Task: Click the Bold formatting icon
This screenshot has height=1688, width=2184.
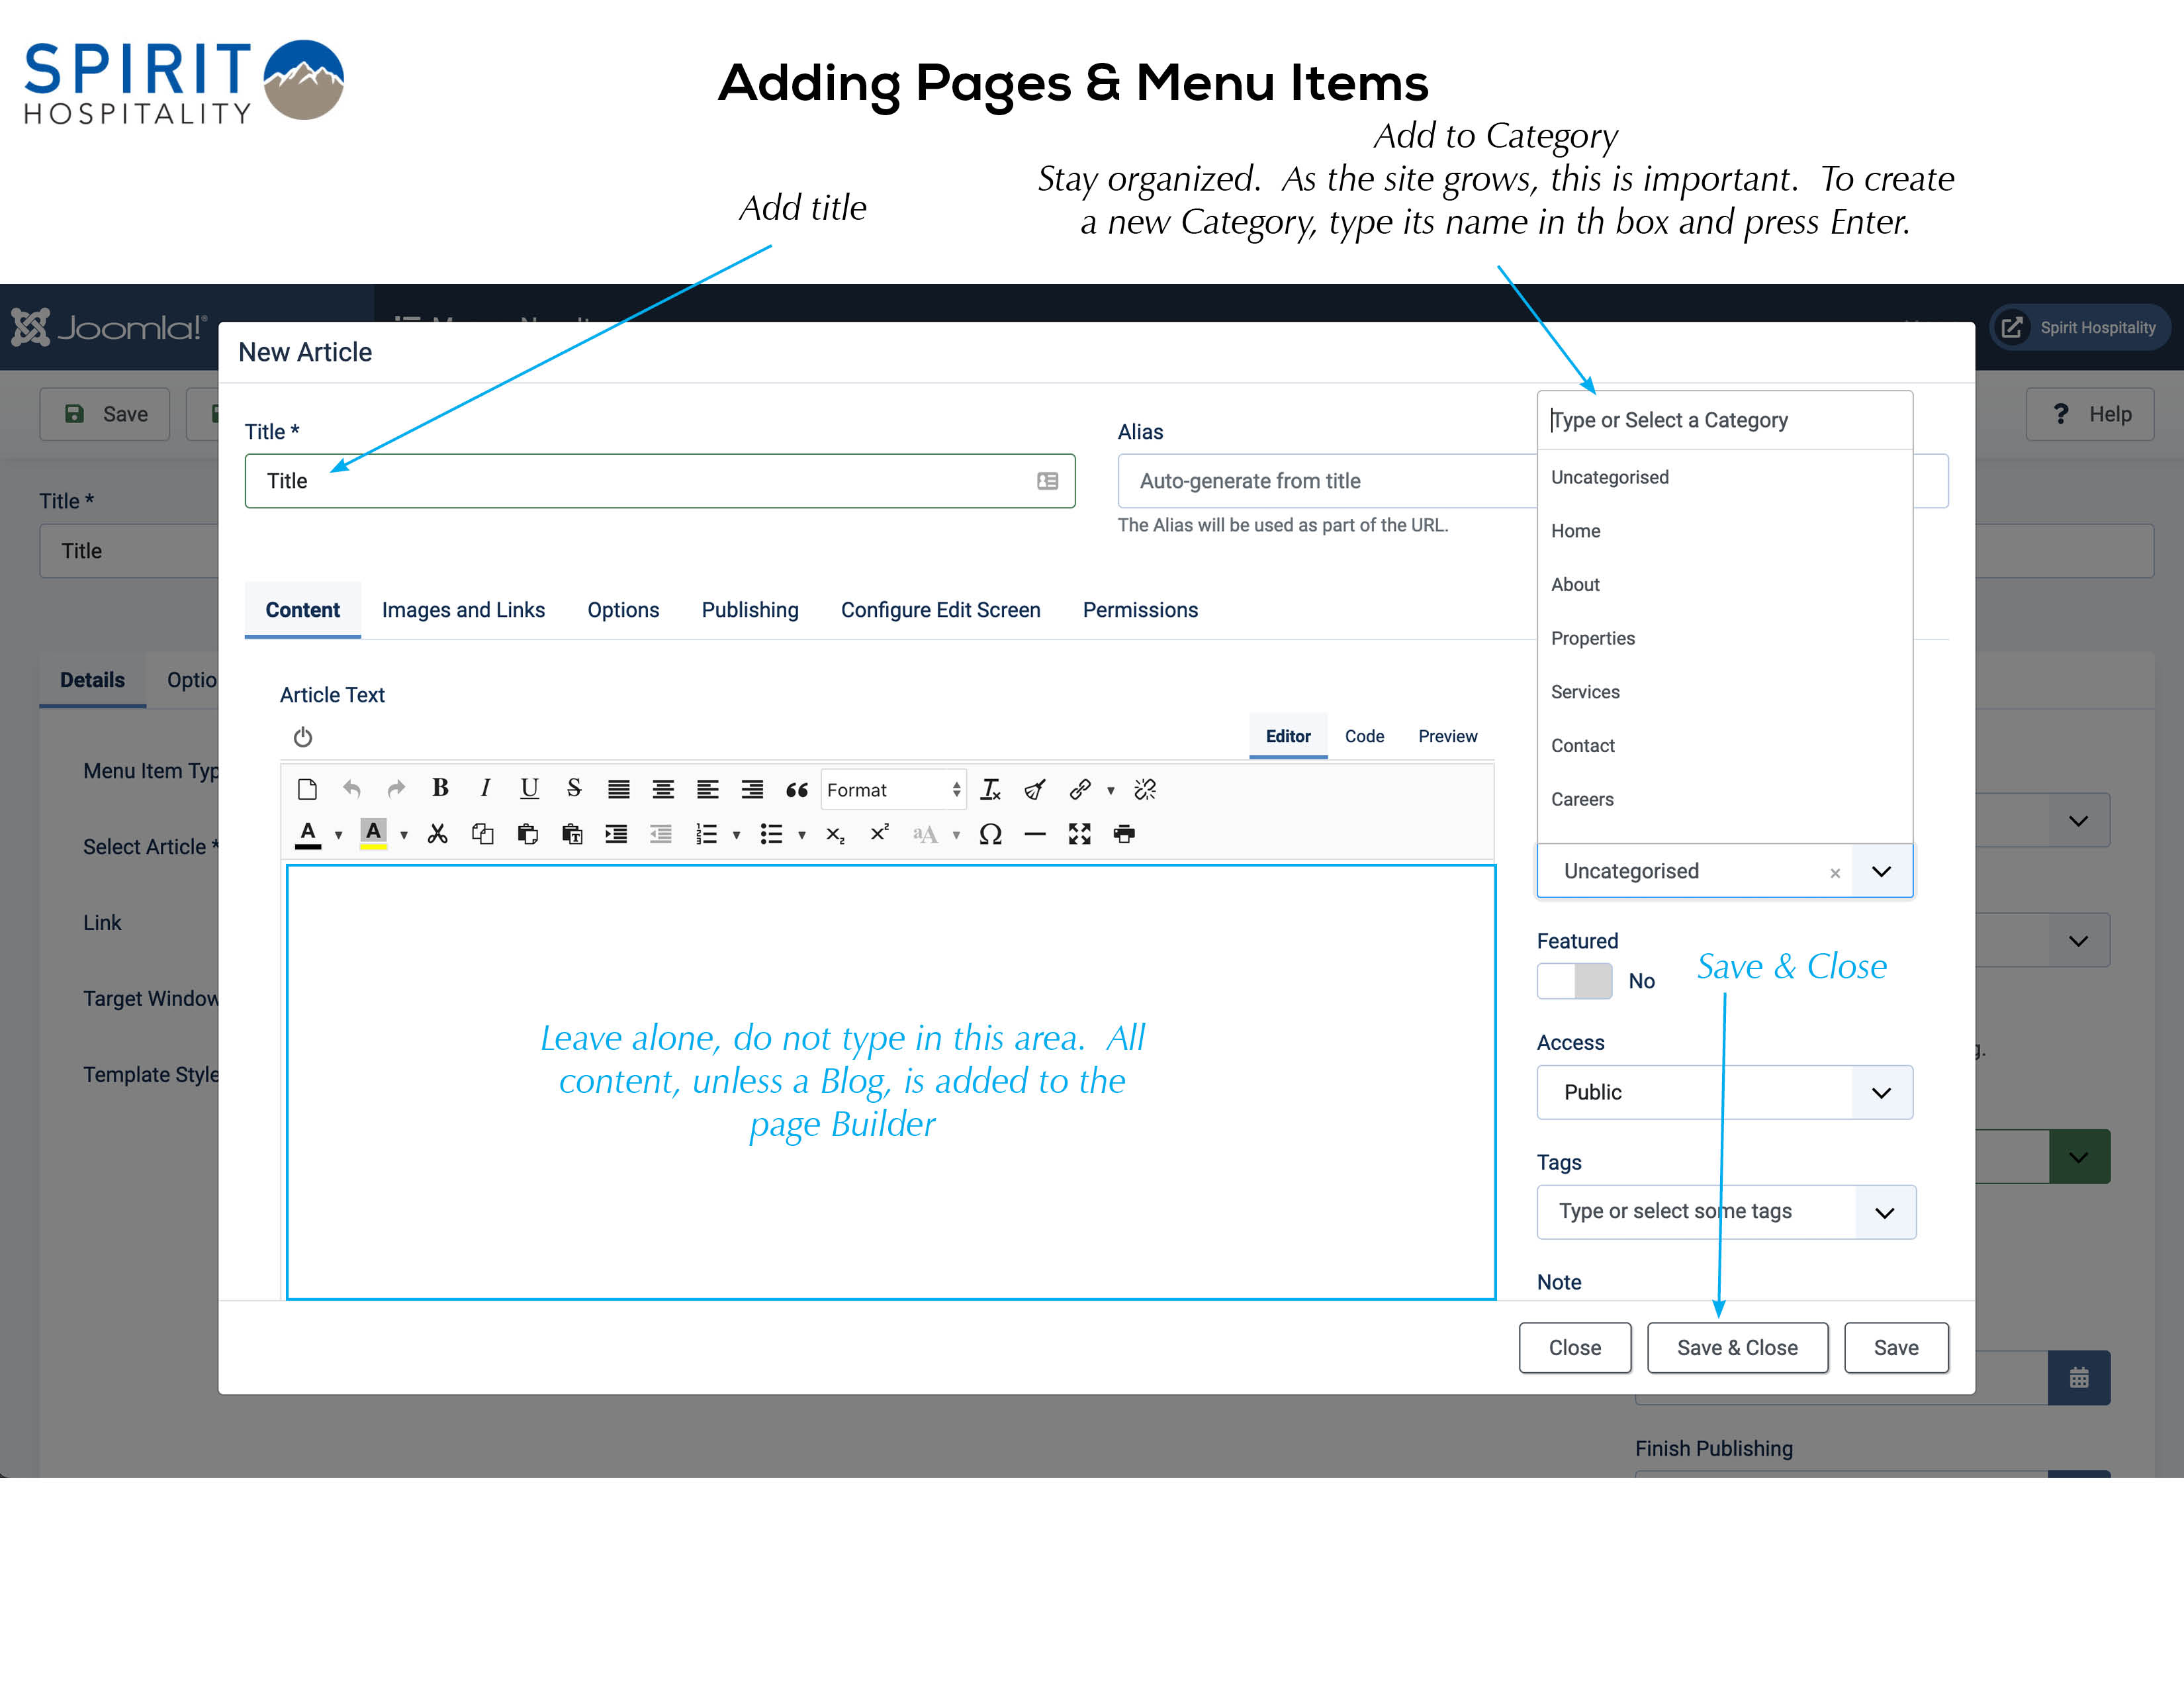Action: pos(440,789)
